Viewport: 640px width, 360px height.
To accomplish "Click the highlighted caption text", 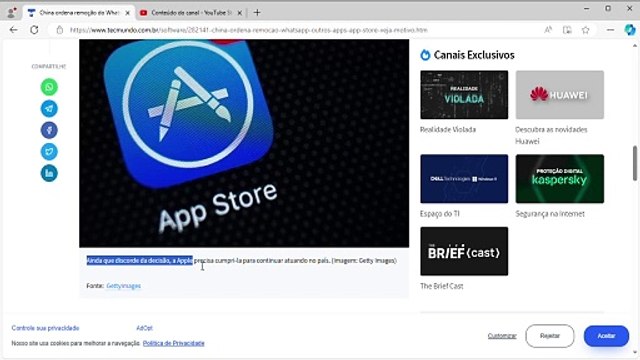I will (140, 260).
